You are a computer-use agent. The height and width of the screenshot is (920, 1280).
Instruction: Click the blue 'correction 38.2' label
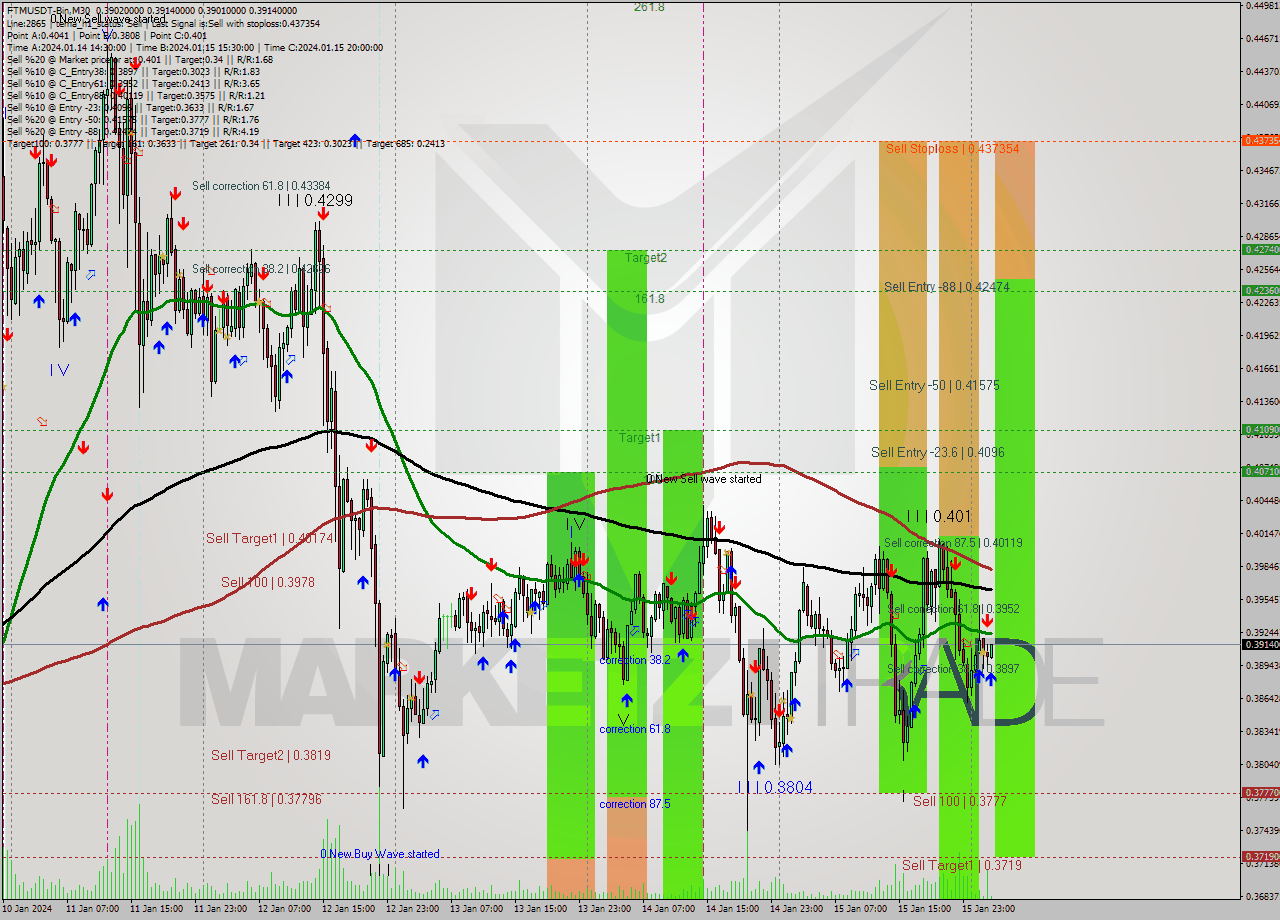(x=635, y=660)
